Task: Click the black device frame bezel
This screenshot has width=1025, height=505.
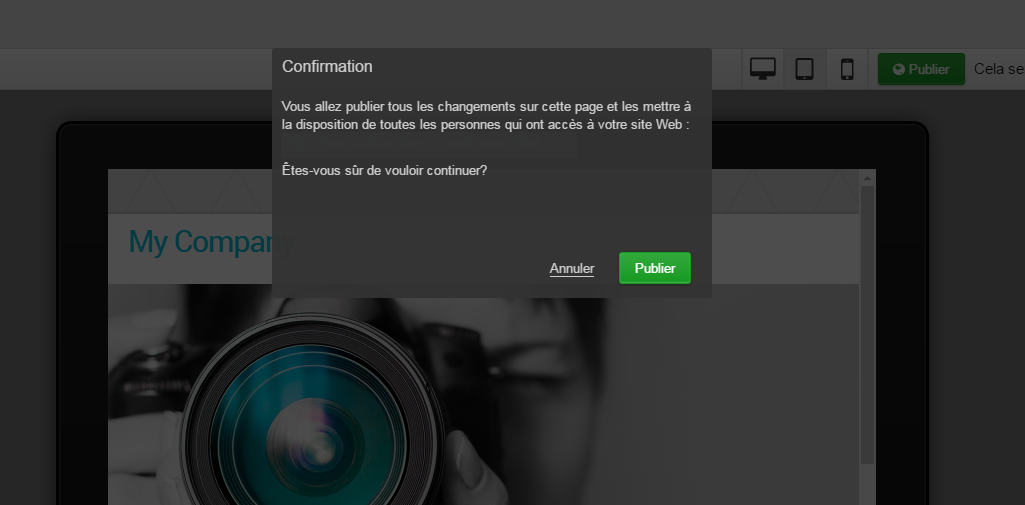Action: (x=82, y=300)
